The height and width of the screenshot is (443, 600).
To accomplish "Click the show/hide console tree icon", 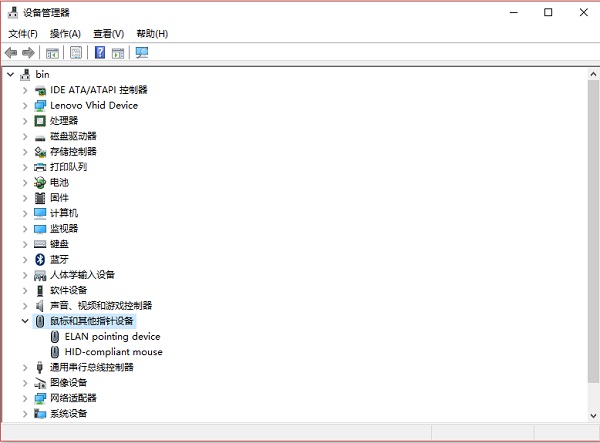I will coord(52,52).
